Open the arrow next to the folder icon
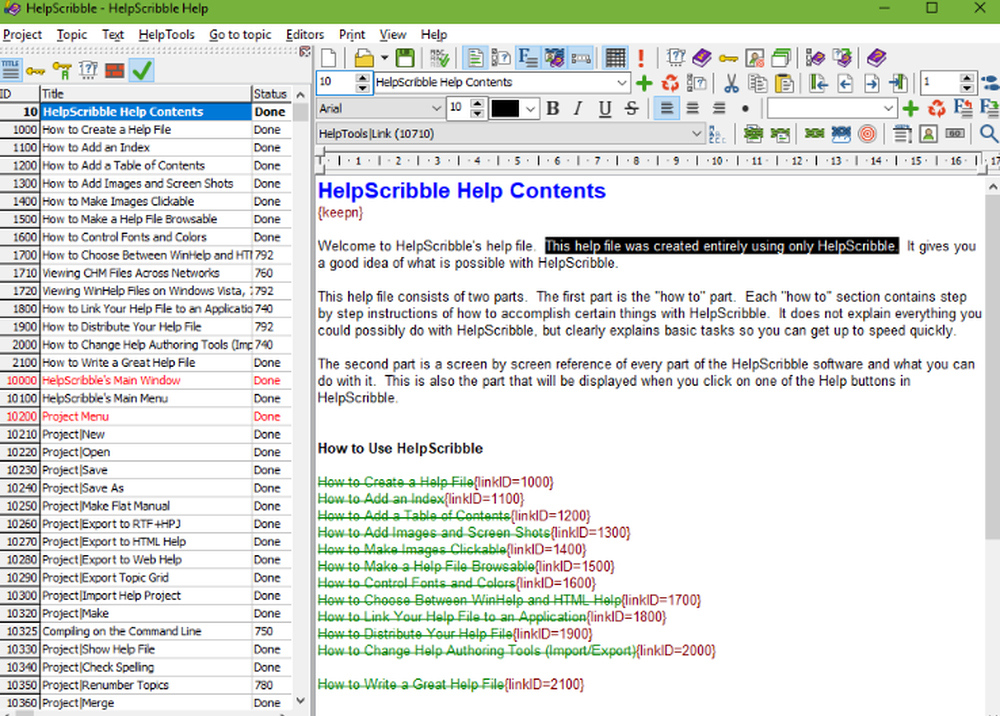Image resolution: width=1000 pixels, height=716 pixels. pyautogui.click(x=385, y=58)
